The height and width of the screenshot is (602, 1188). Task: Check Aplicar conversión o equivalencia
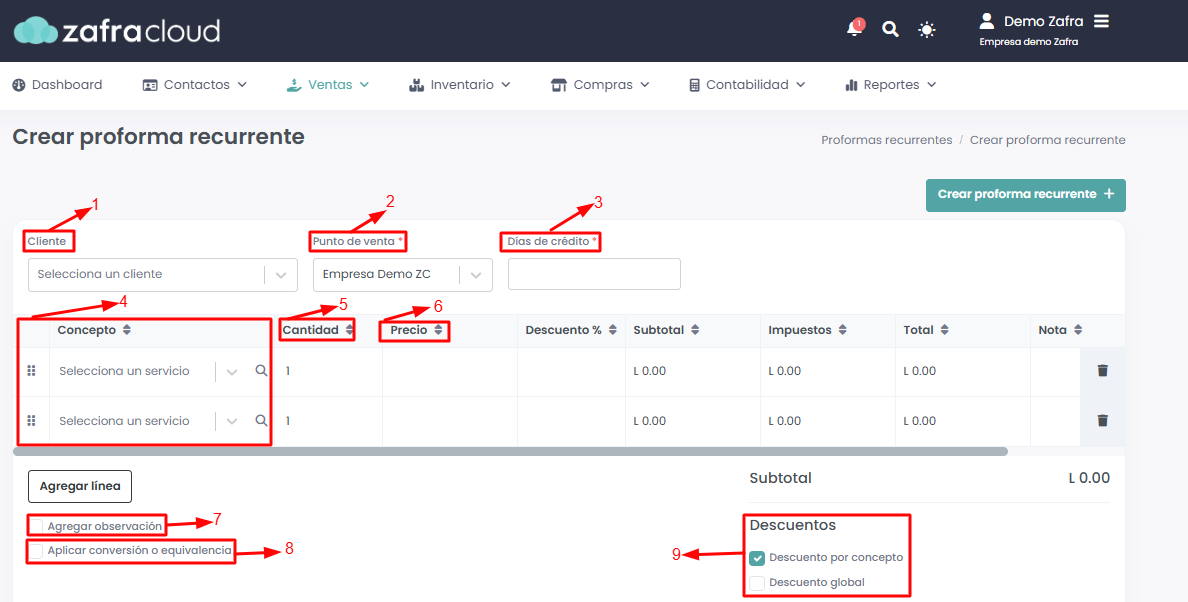click(36, 551)
